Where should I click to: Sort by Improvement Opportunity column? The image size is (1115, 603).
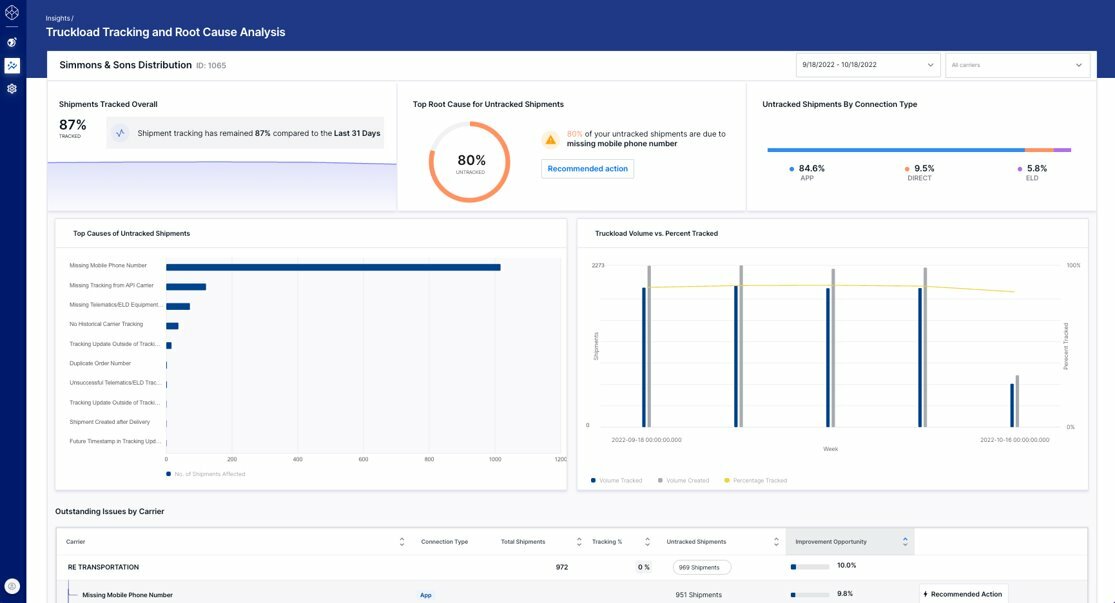point(905,542)
